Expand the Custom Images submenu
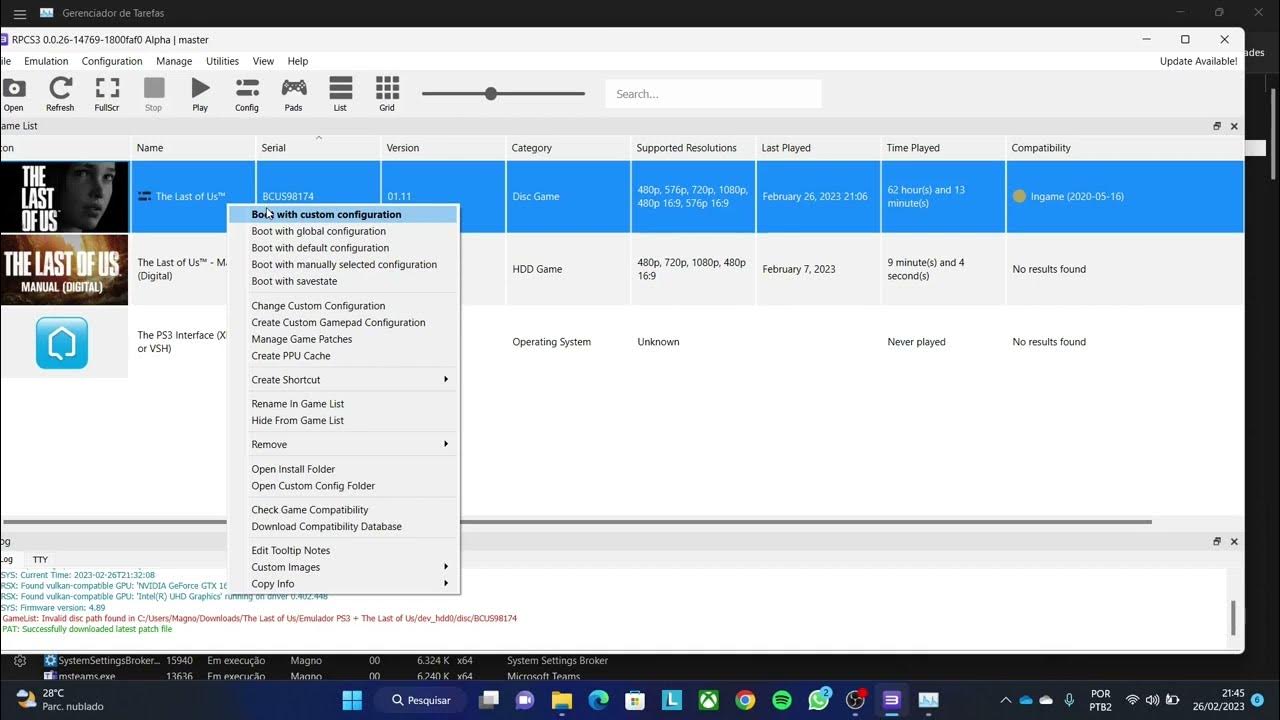The height and width of the screenshot is (720, 1280). pyautogui.click(x=343, y=567)
